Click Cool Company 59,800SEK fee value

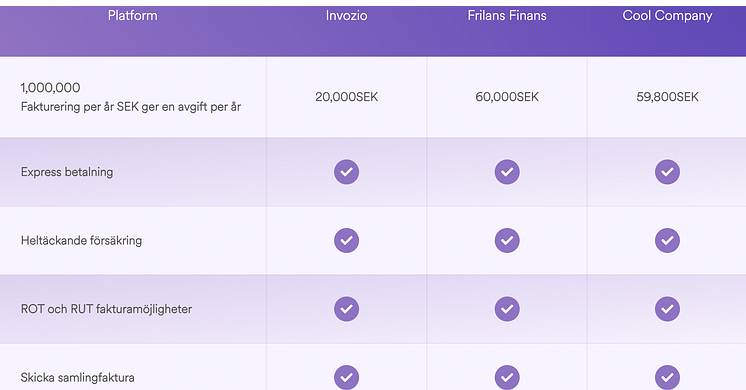[x=667, y=97]
